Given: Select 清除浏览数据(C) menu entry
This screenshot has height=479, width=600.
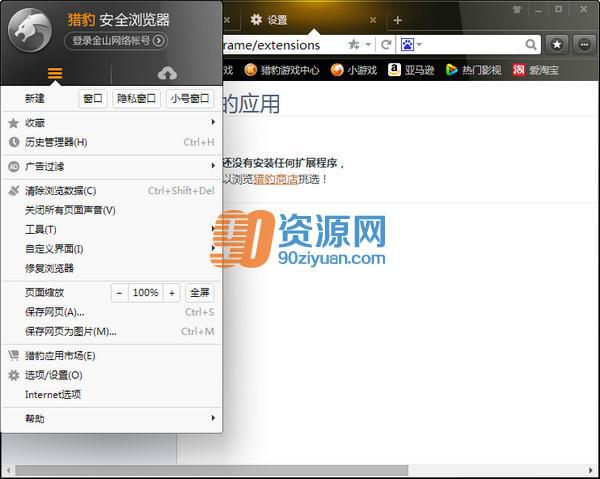Looking at the screenshot, I should point(111,191).
